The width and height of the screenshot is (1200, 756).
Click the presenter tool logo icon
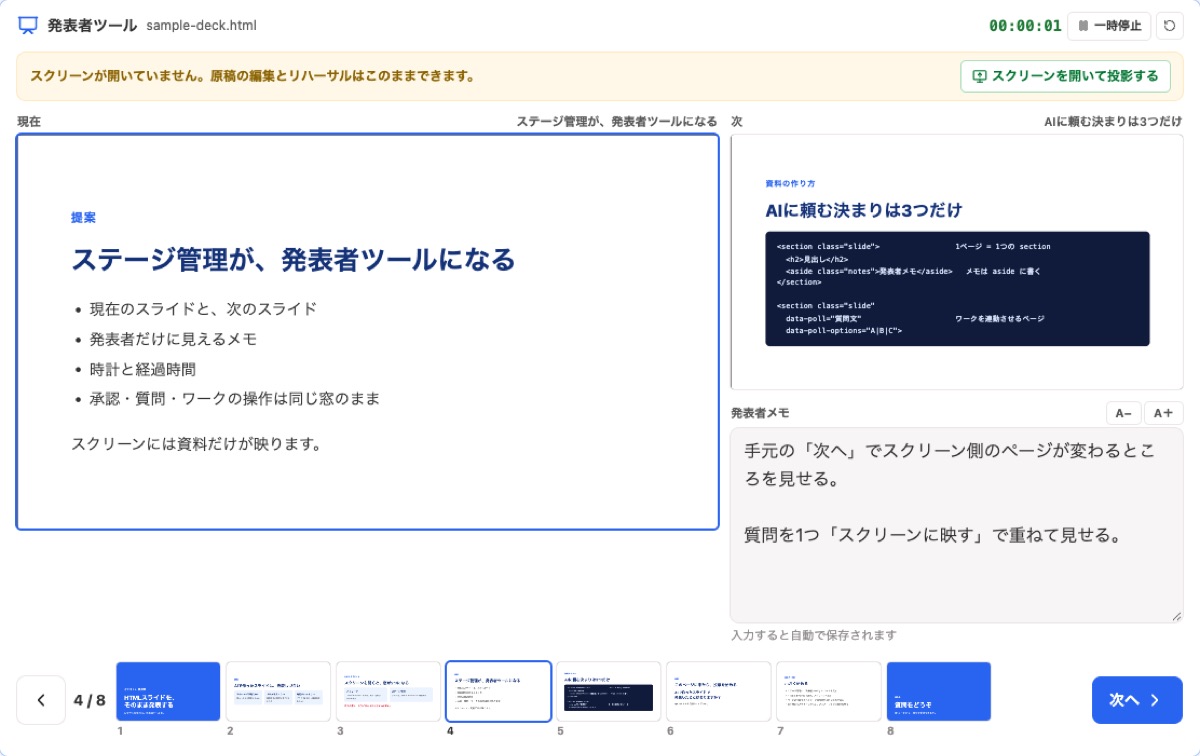[x=28, y=25]
